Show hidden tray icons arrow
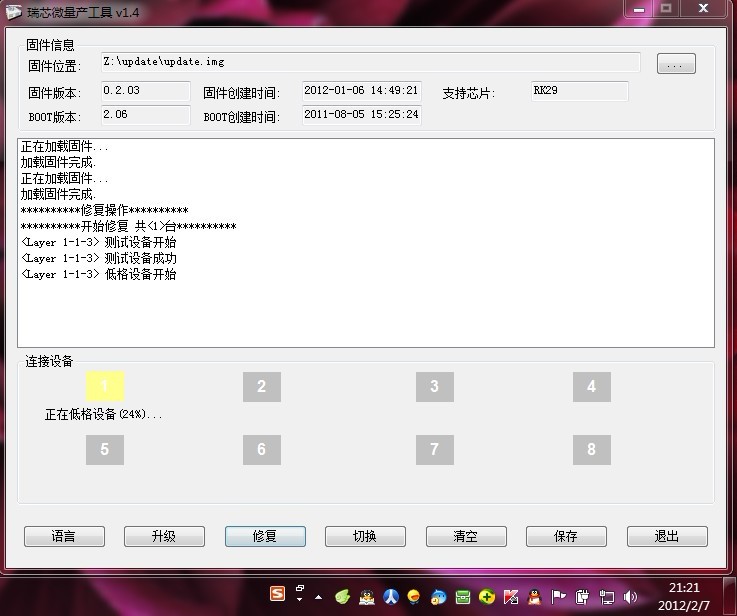Image resolution: width=737 pixels, height=616 pixels. pyautogui.click(x=319, y=598)
